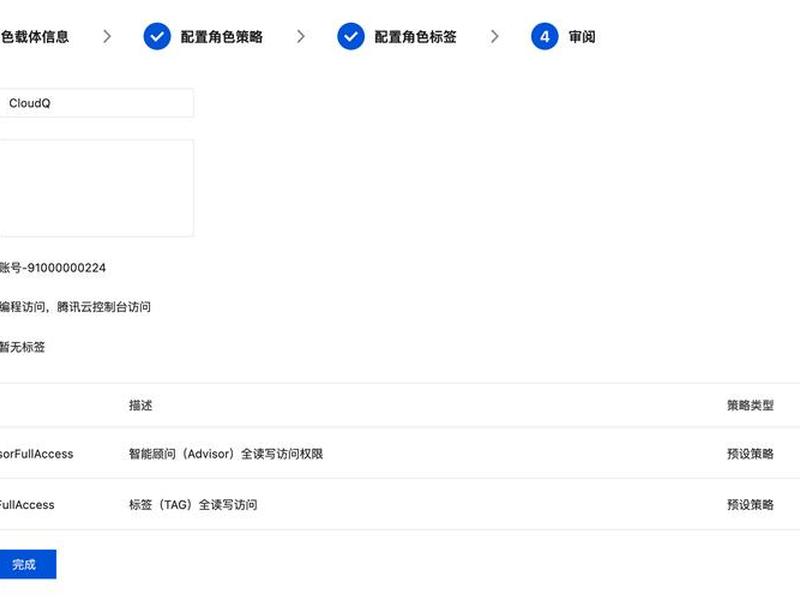Click into the empty description text area
This screenshot has height=600, width=800.
point(96,188)
